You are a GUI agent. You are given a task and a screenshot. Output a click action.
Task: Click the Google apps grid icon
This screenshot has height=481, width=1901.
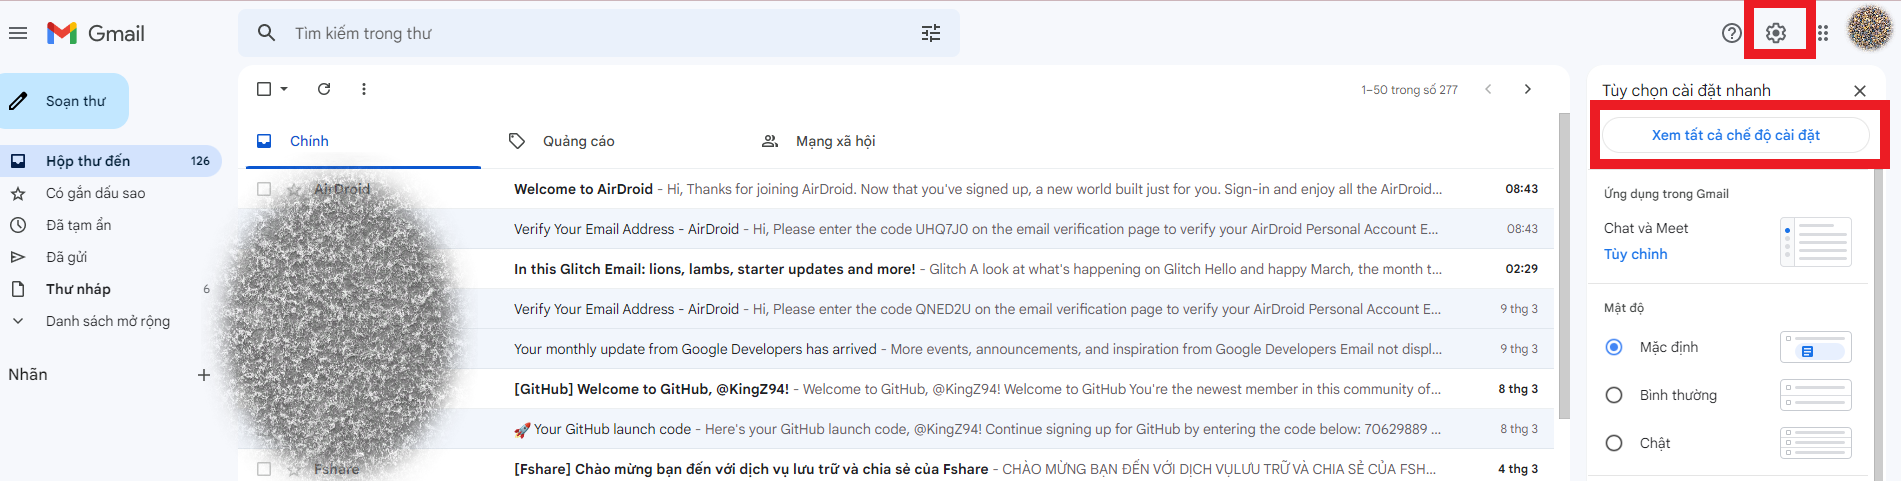point(1823,33)
